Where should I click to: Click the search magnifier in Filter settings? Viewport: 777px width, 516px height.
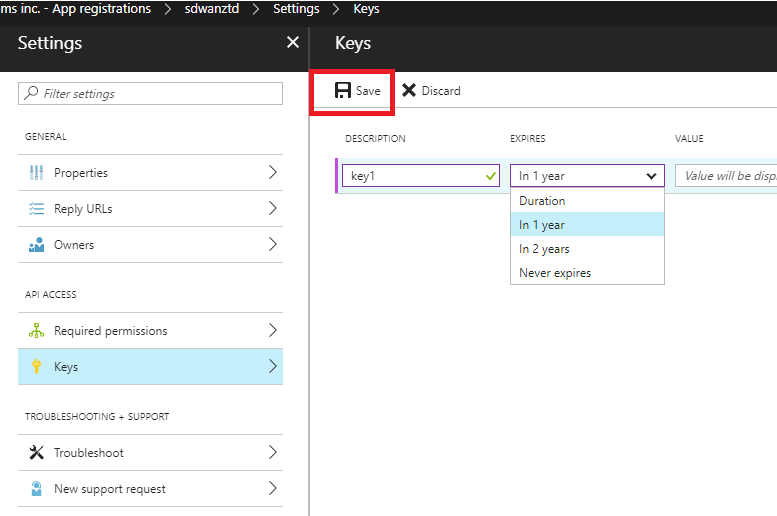pos(31,93)
